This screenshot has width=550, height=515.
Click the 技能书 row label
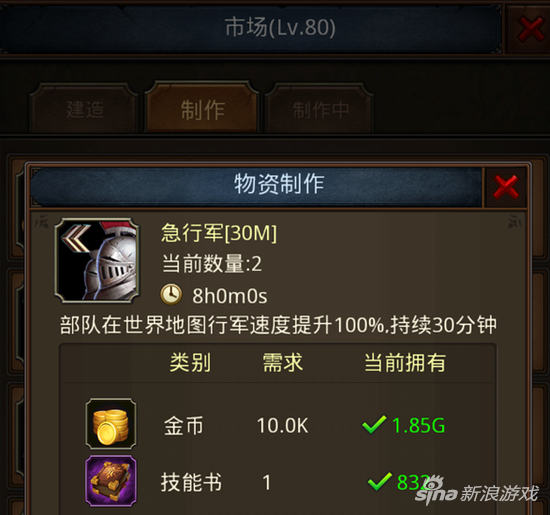point(191,482)
